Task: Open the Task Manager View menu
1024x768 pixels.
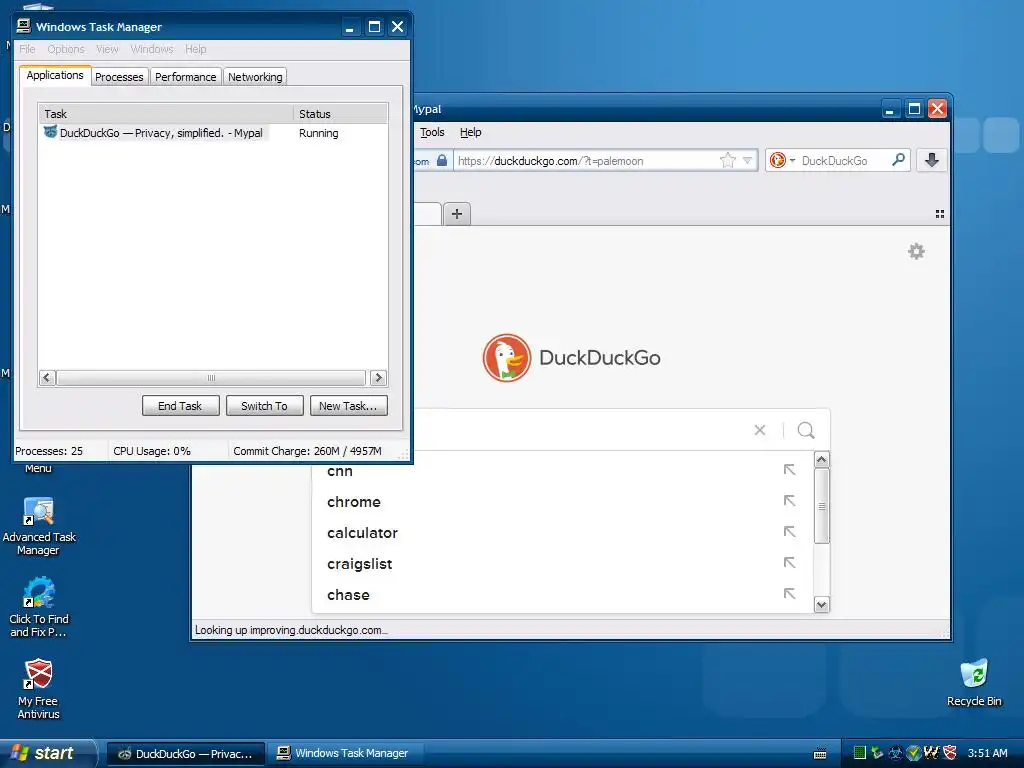Action: (107, 49)
